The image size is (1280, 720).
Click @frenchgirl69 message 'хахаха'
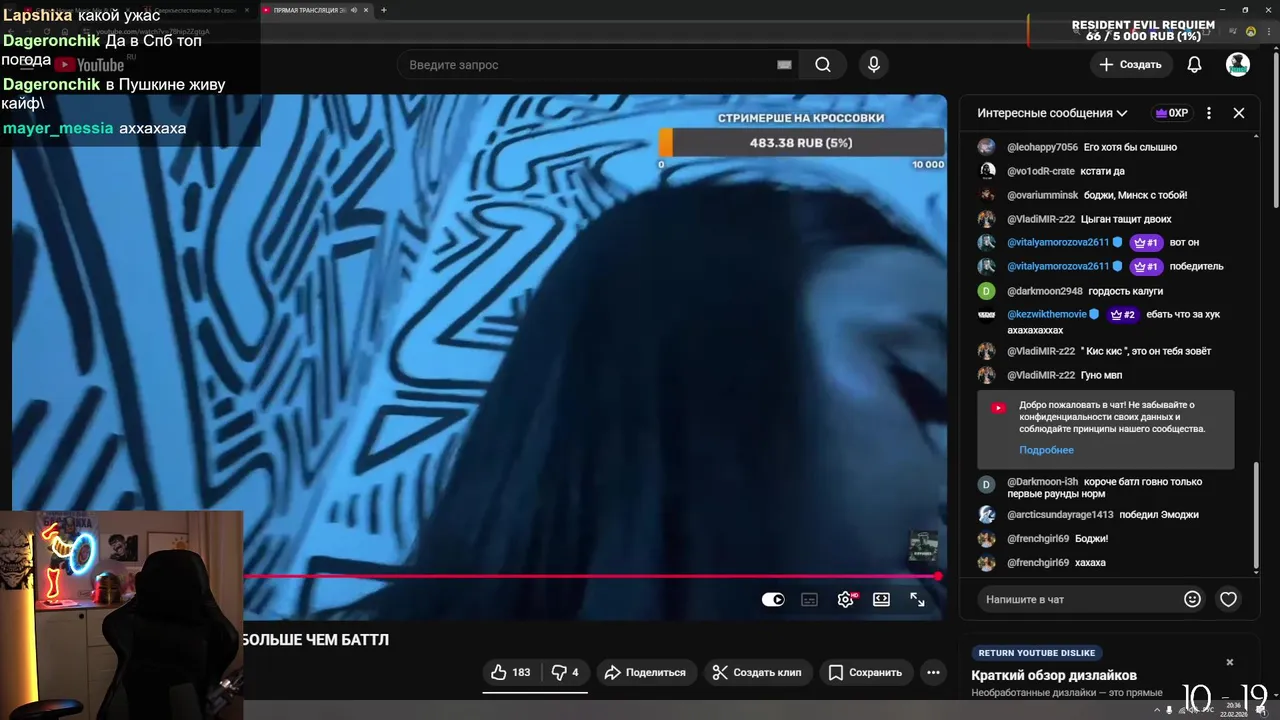click(1090, 563)
